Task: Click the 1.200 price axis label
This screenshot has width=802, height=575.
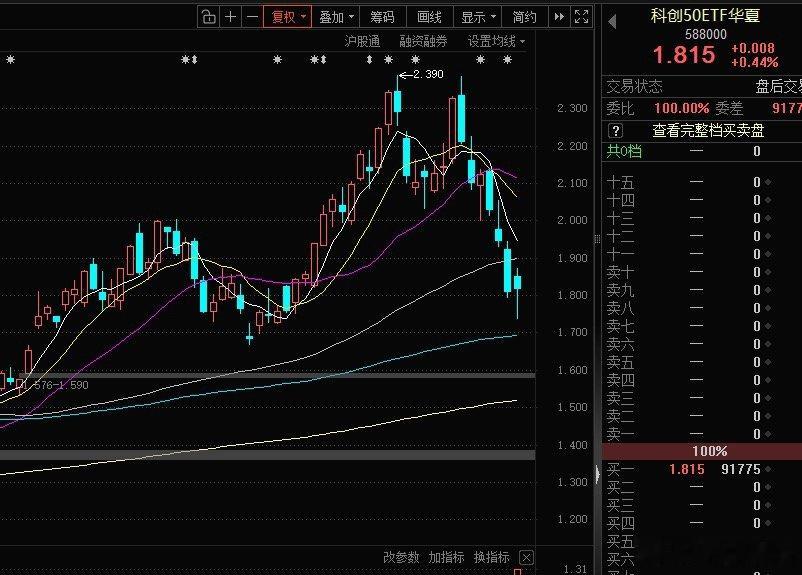Action: click(x=572, y=519)
